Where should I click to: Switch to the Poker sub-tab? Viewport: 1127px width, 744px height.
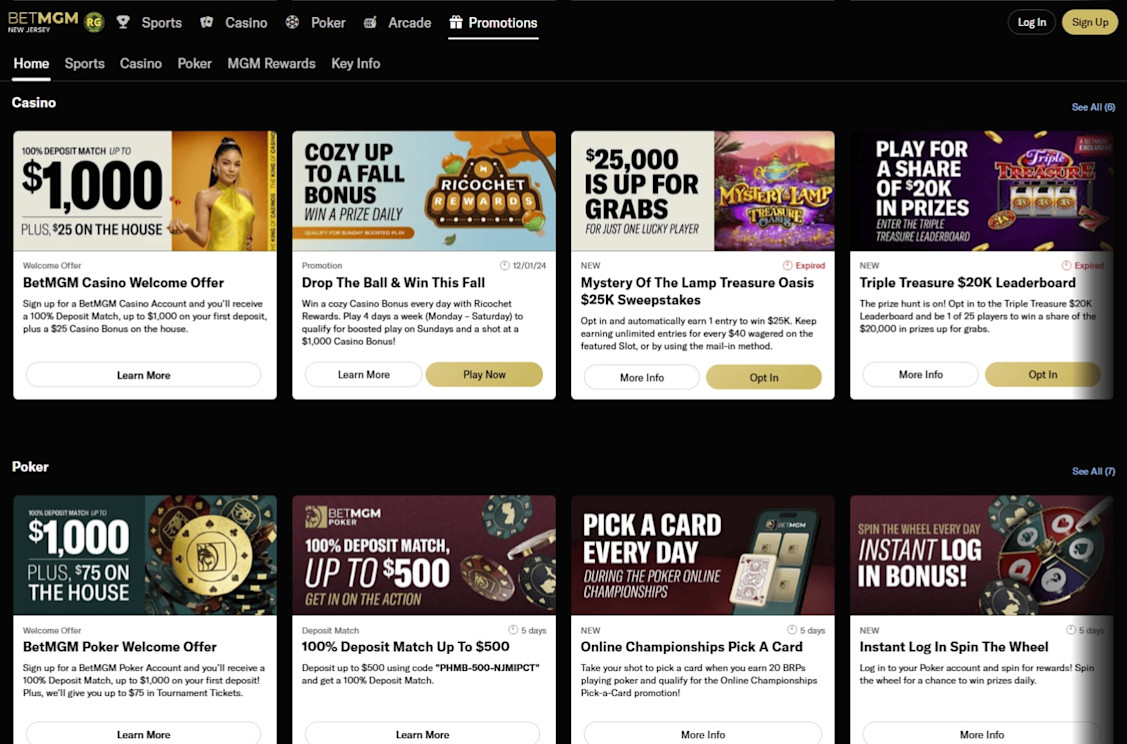tap(195, 63)
